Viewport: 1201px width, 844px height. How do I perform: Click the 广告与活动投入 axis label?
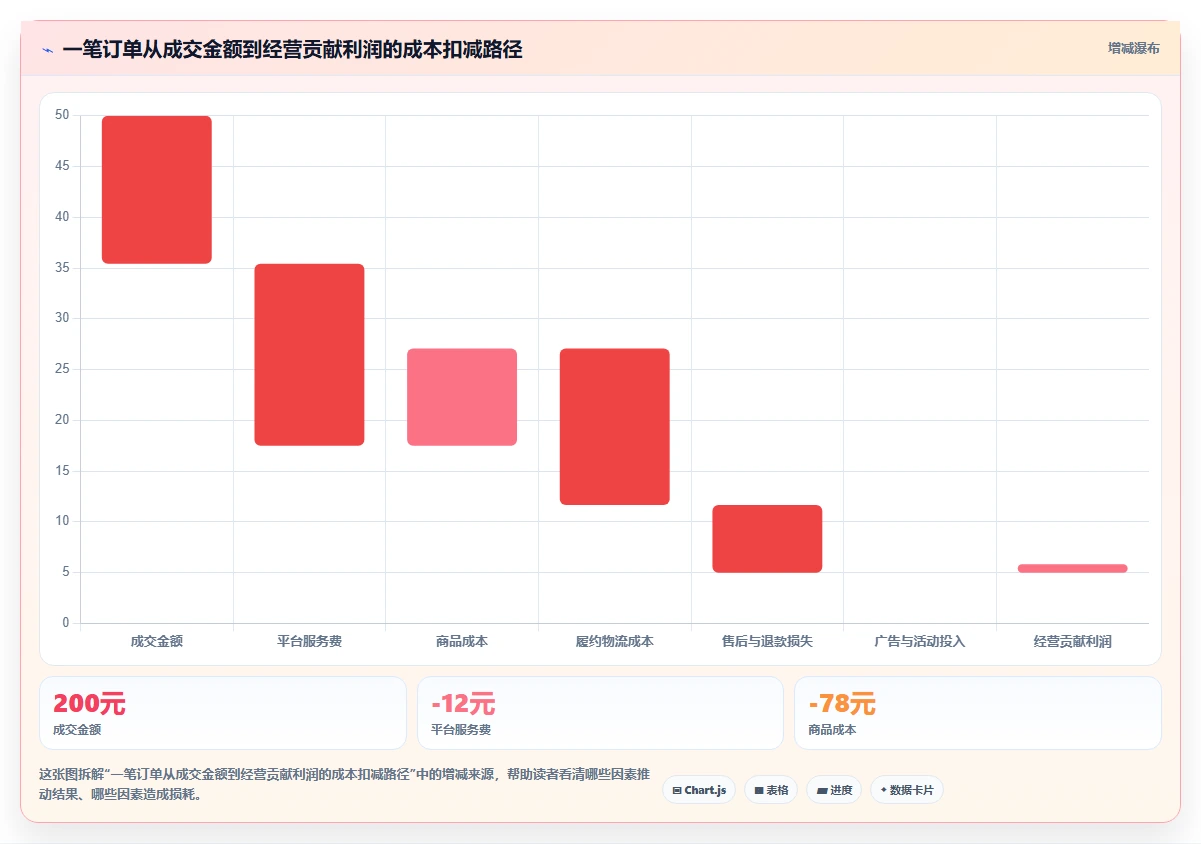(920, 641)
